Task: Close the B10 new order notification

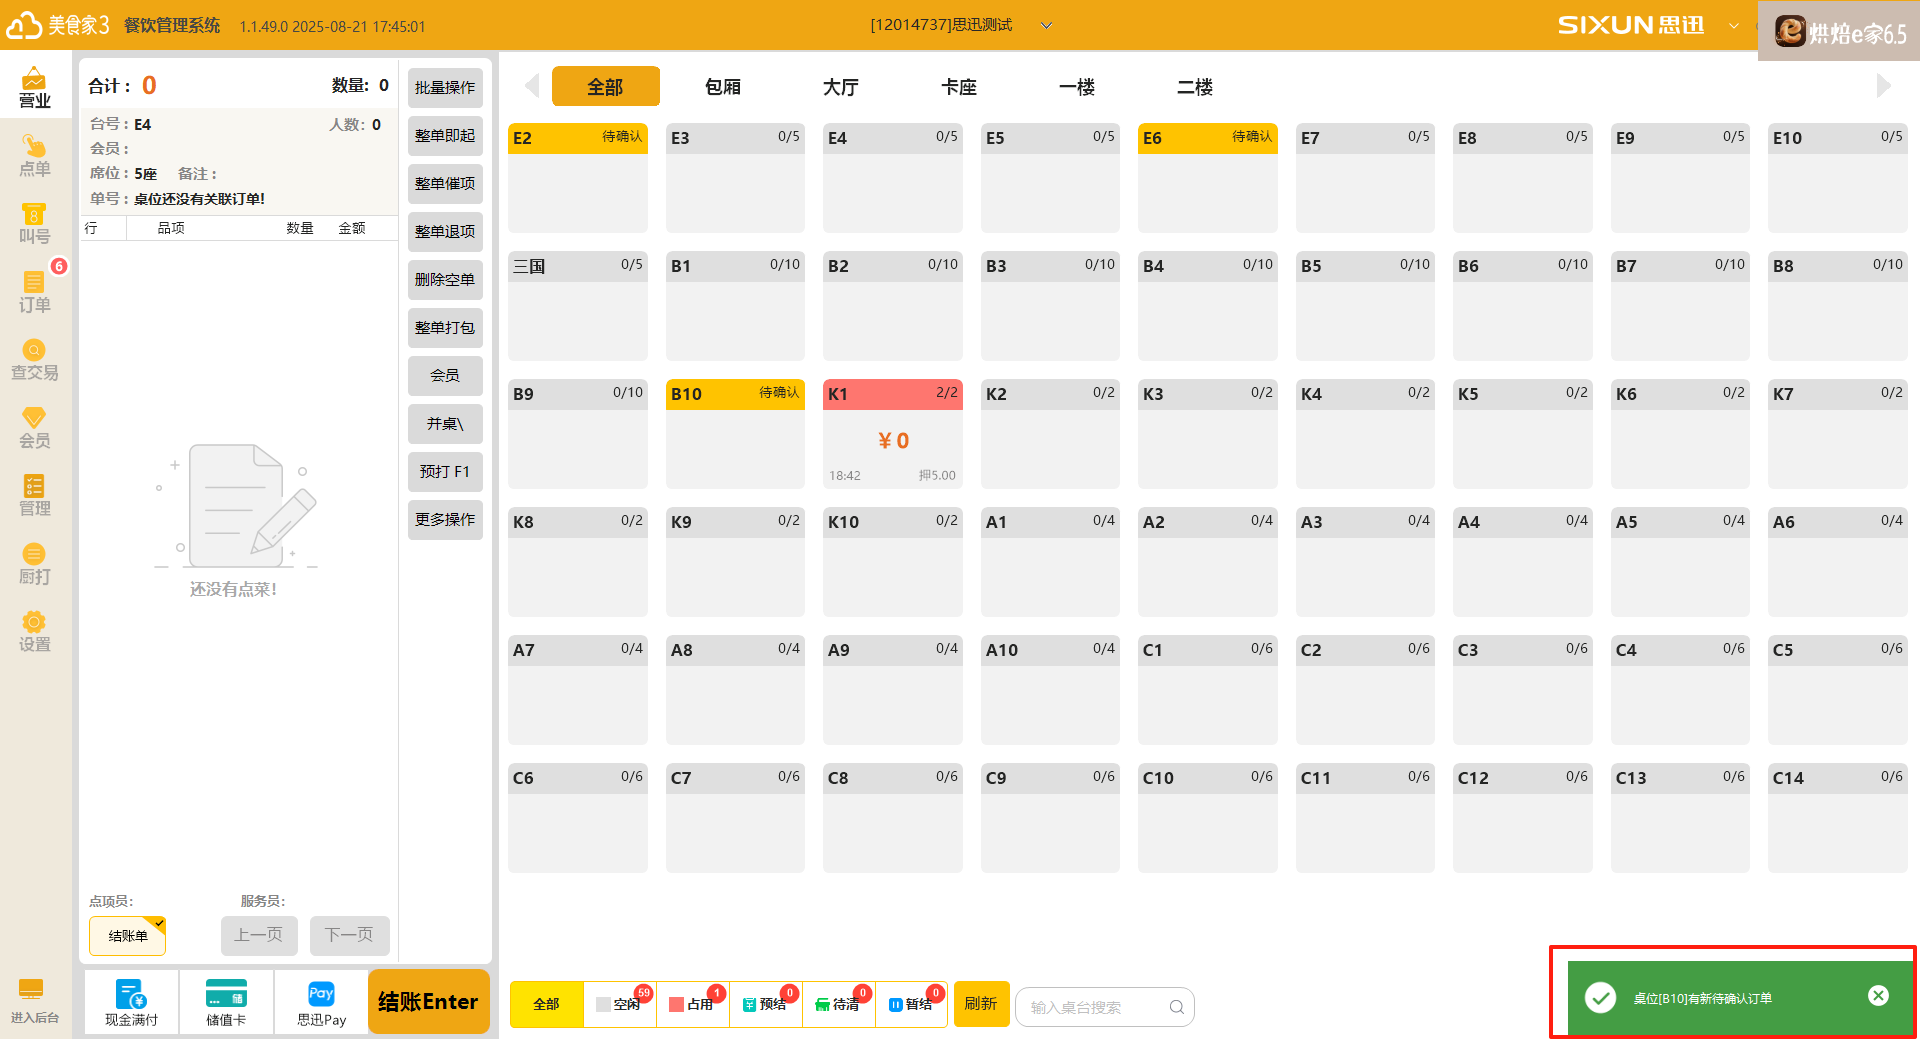Action: (x=1878, y=995)
